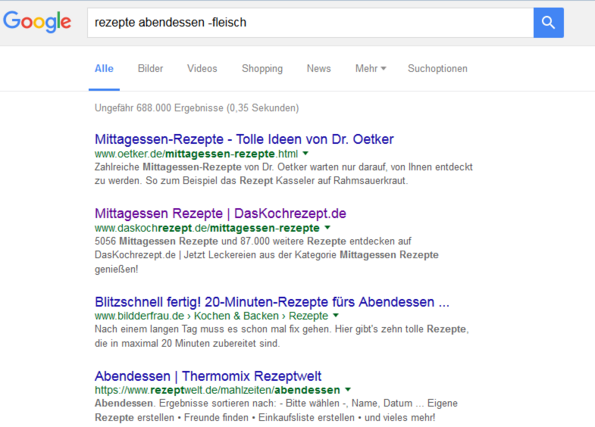Viewport: 595px width, 427px height.
Task: Switch to the Bilder tab
Action: pos(150,69)
